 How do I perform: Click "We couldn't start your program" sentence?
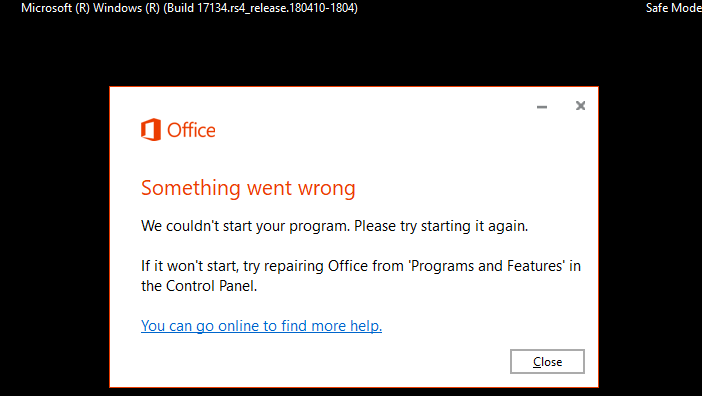(x=245, y=226)
